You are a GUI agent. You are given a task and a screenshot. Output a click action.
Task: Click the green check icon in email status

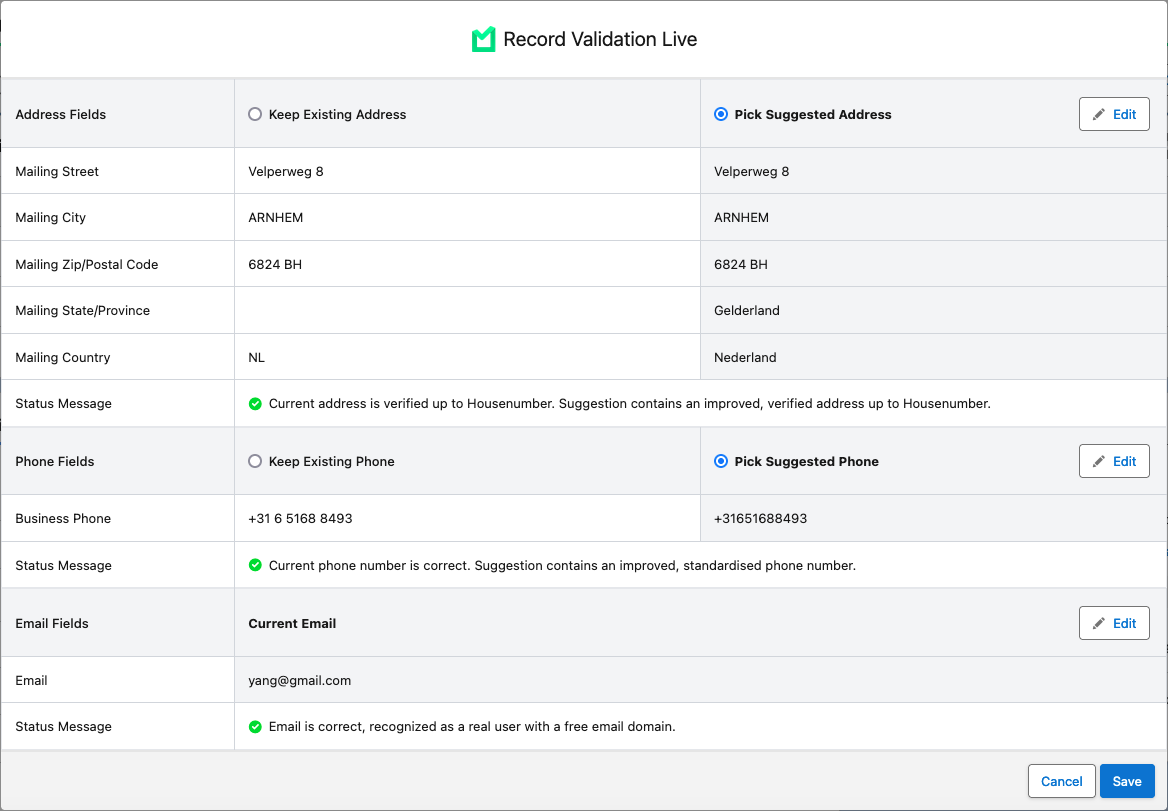[x=256, y=727]
